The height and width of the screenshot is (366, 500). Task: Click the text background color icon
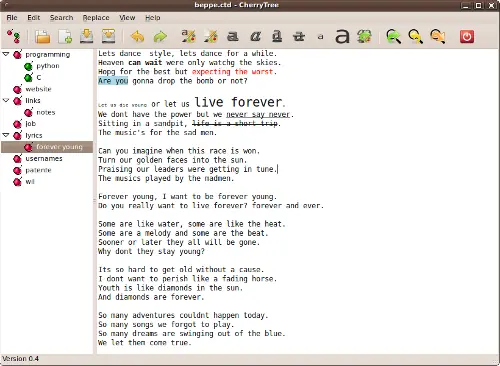coord(211,36)
